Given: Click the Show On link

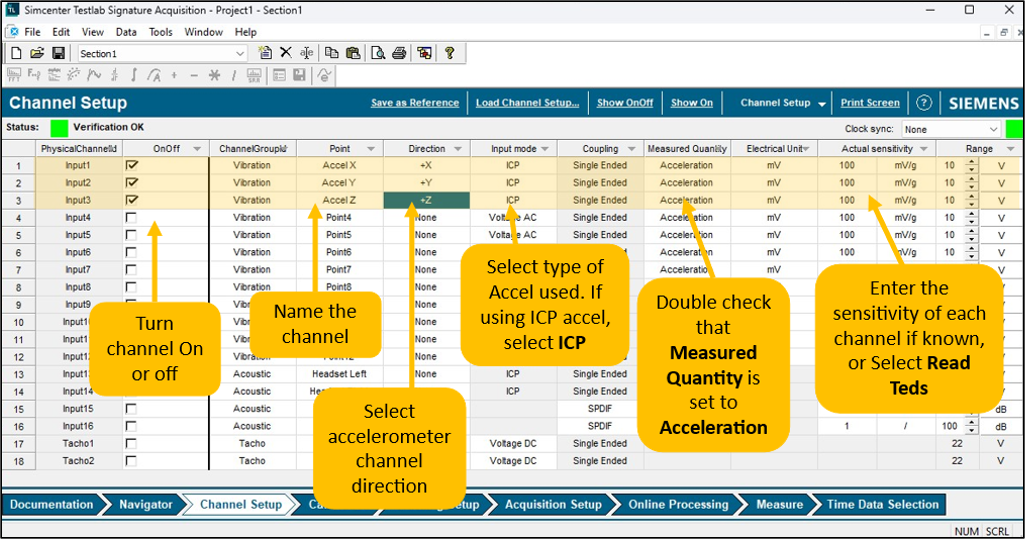Looking at the screenshot, I should pyautogui.click(x=692, y=103).
